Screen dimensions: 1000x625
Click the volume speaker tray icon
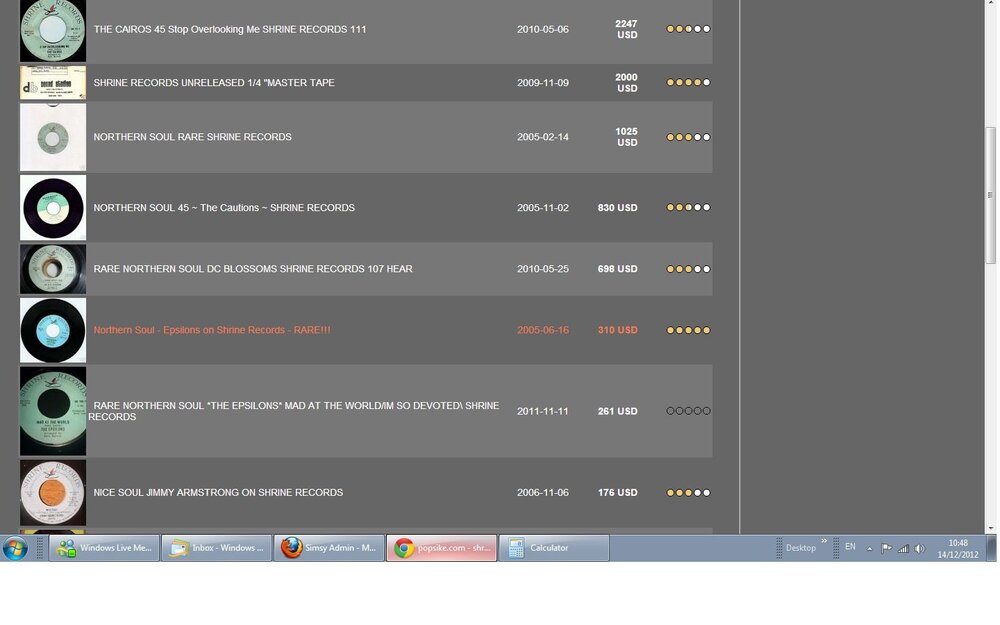coord(919,548)
